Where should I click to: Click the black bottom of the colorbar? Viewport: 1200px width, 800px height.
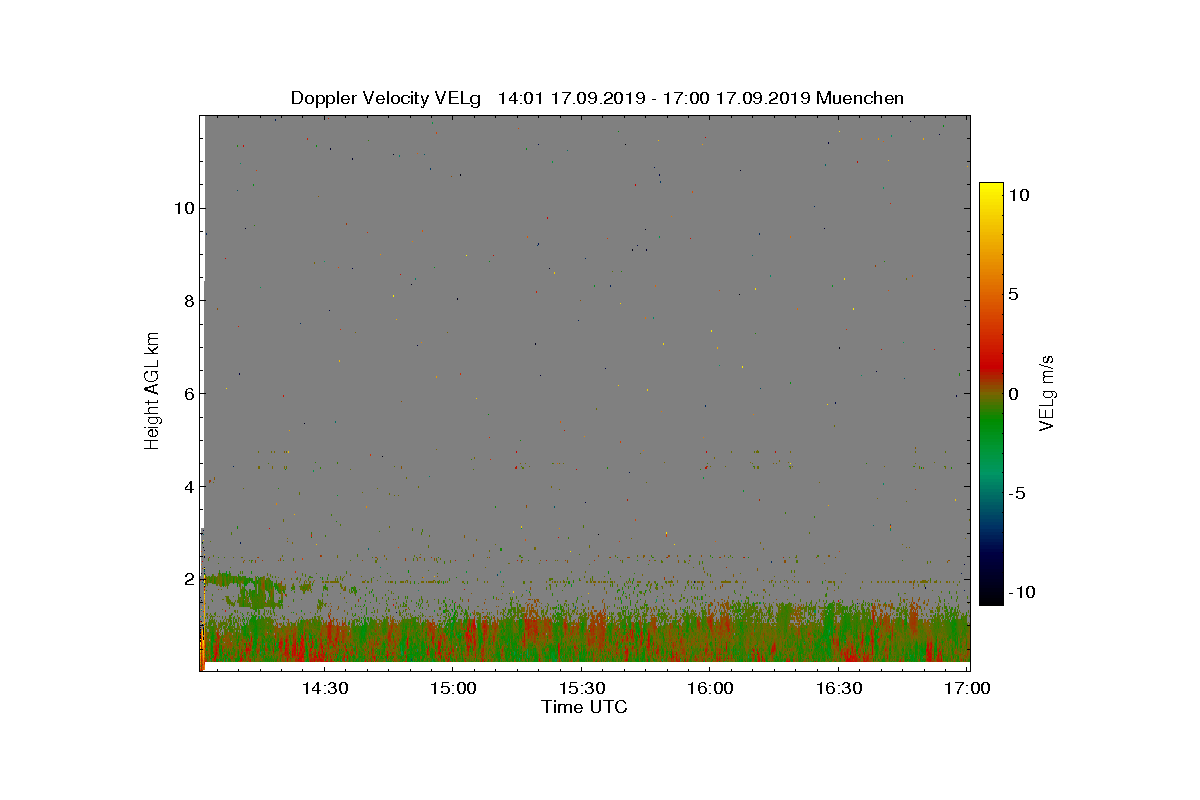point(991,596)
